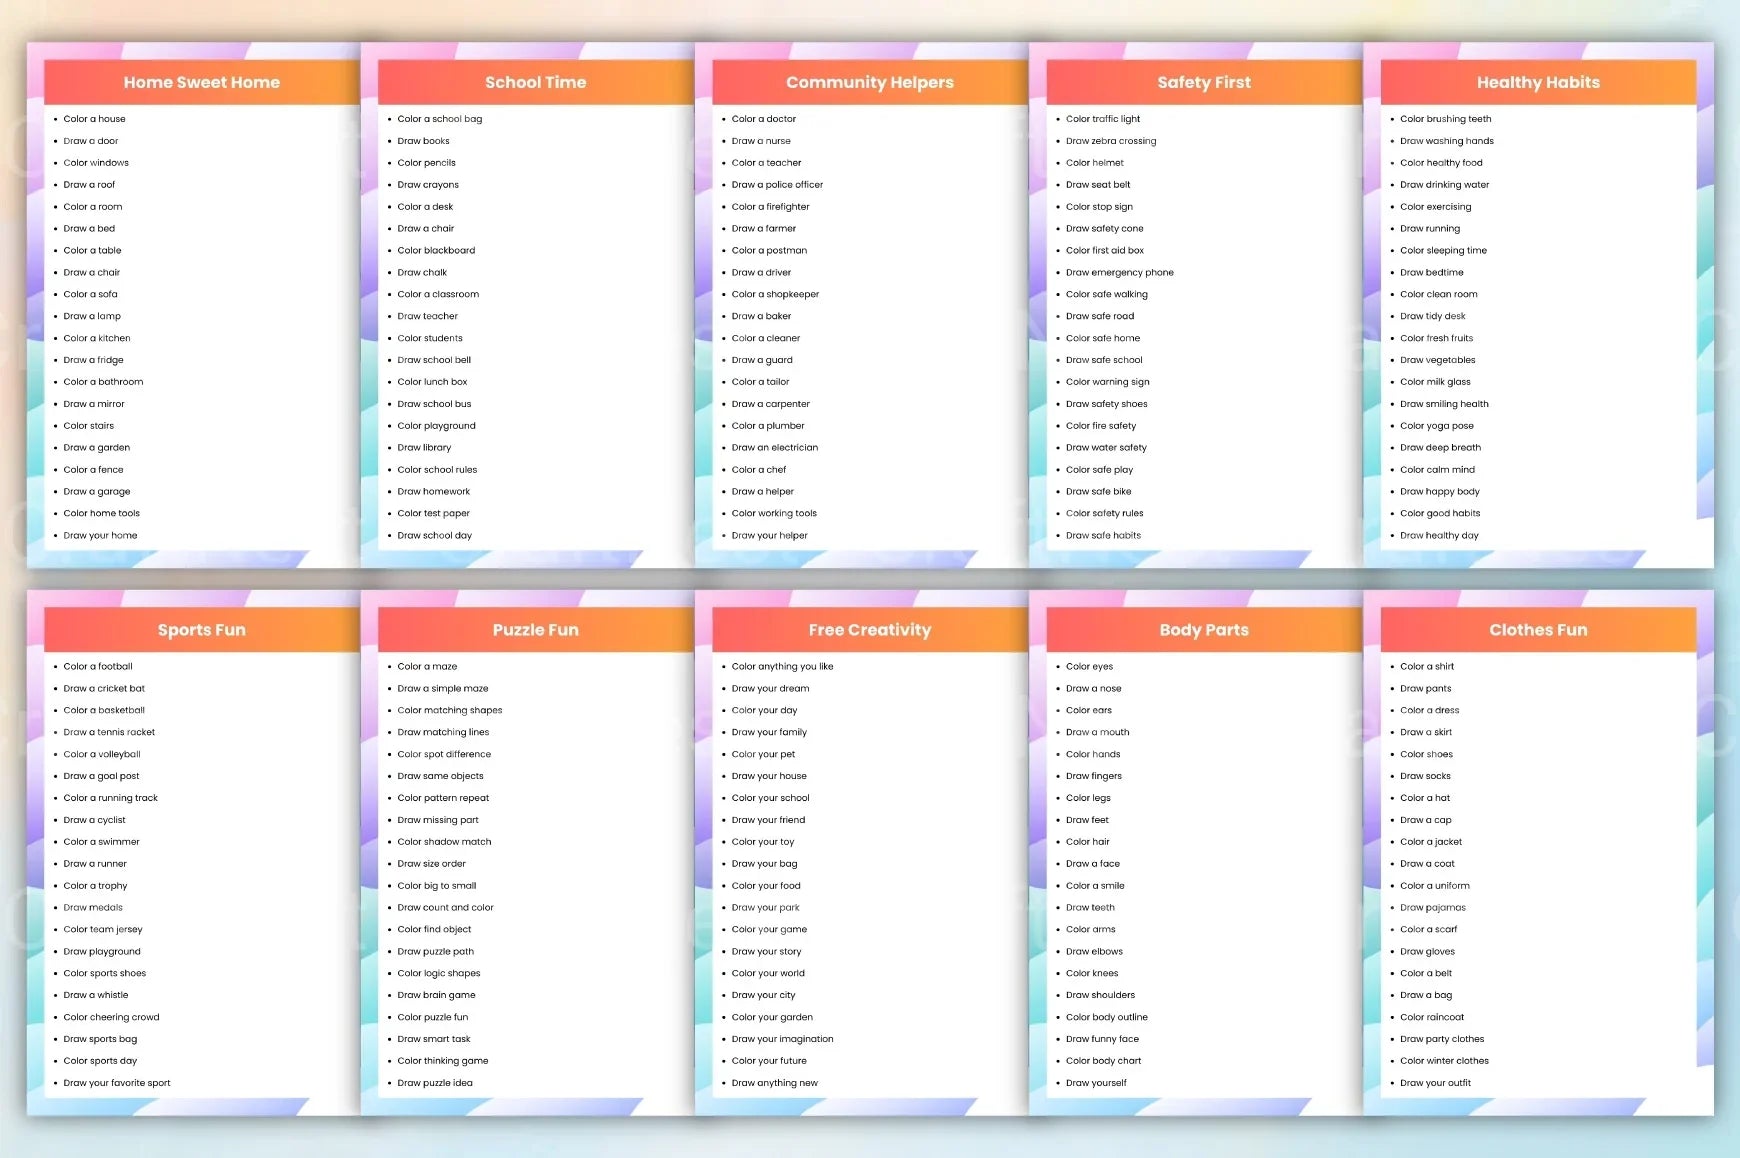Select the Community Helpers page header
Image resolution: width=1740 pixels, height=1158 pixels.
(870, 82)
